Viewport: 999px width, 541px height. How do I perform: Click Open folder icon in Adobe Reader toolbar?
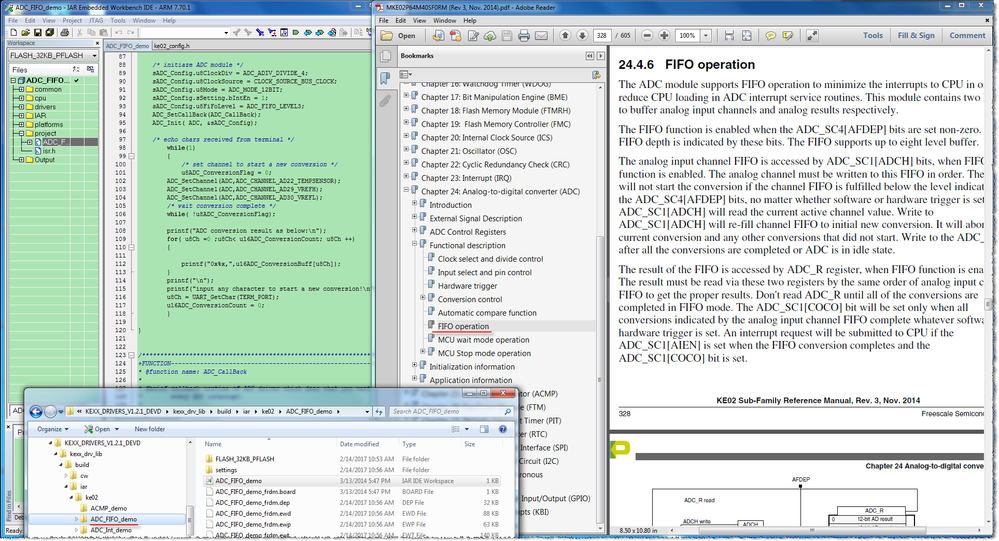coord(387,36)
